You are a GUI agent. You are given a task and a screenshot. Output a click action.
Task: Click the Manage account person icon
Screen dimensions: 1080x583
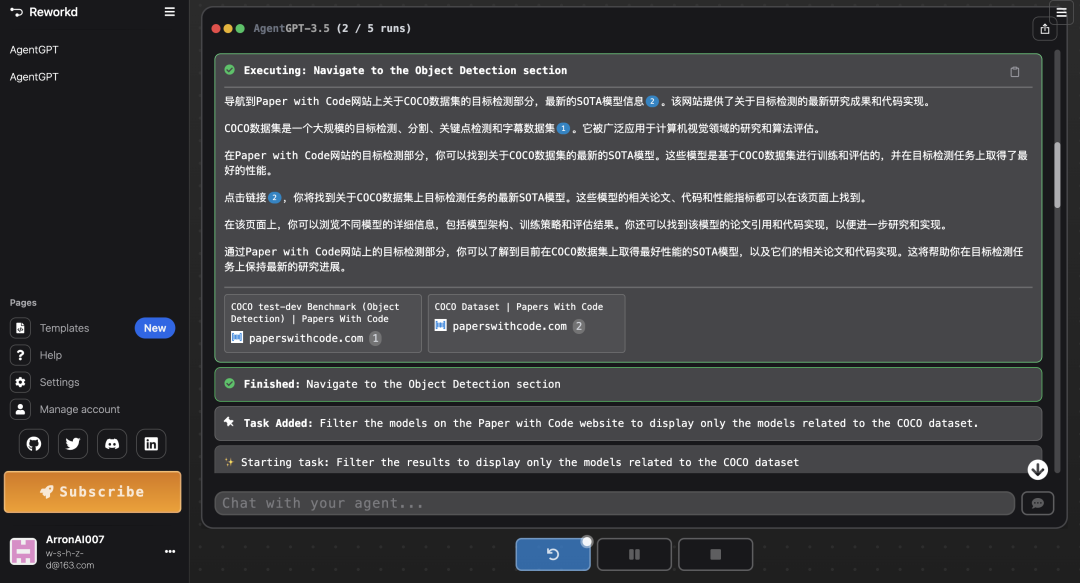pyautogui.click(x=20, y=409)
